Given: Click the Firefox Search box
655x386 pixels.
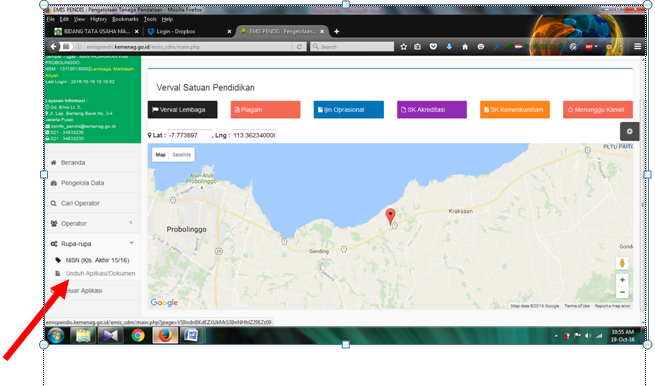Looking at the screenshot, I should 352,46.
